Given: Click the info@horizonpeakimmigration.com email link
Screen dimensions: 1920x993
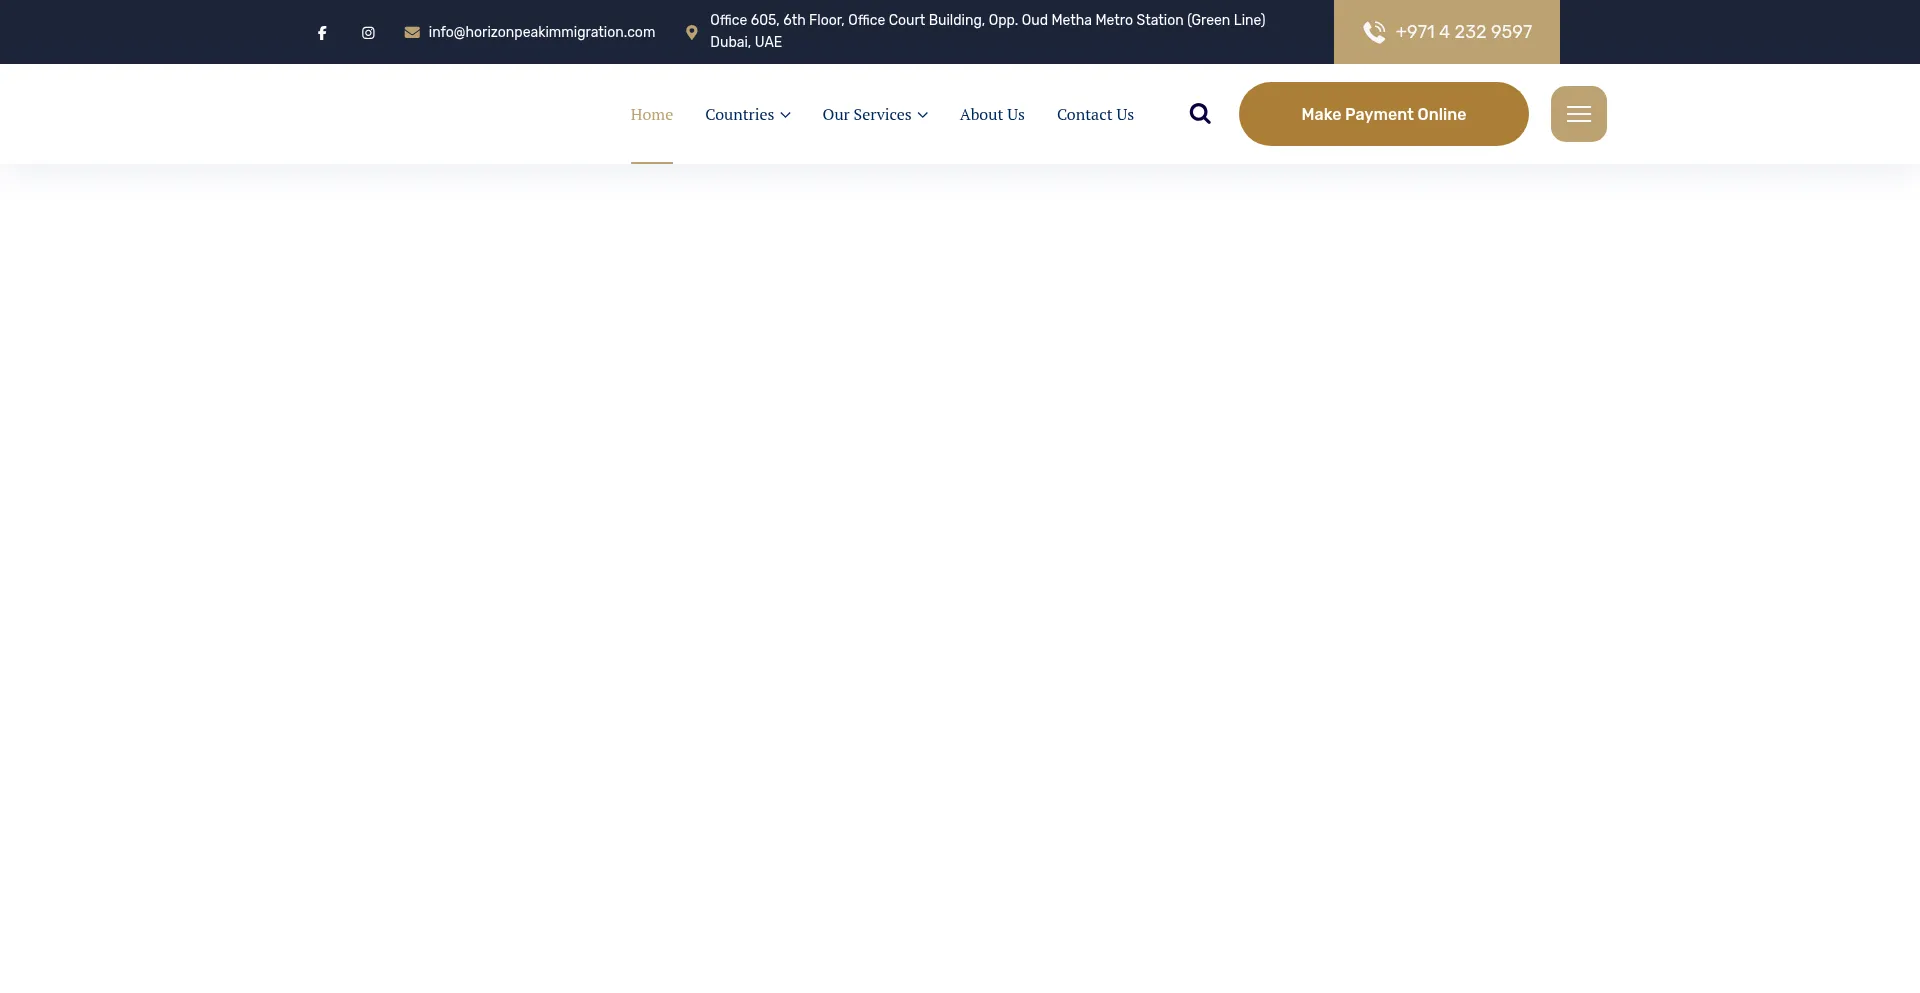Looking at the screenshot, I should tap(541, 32).
